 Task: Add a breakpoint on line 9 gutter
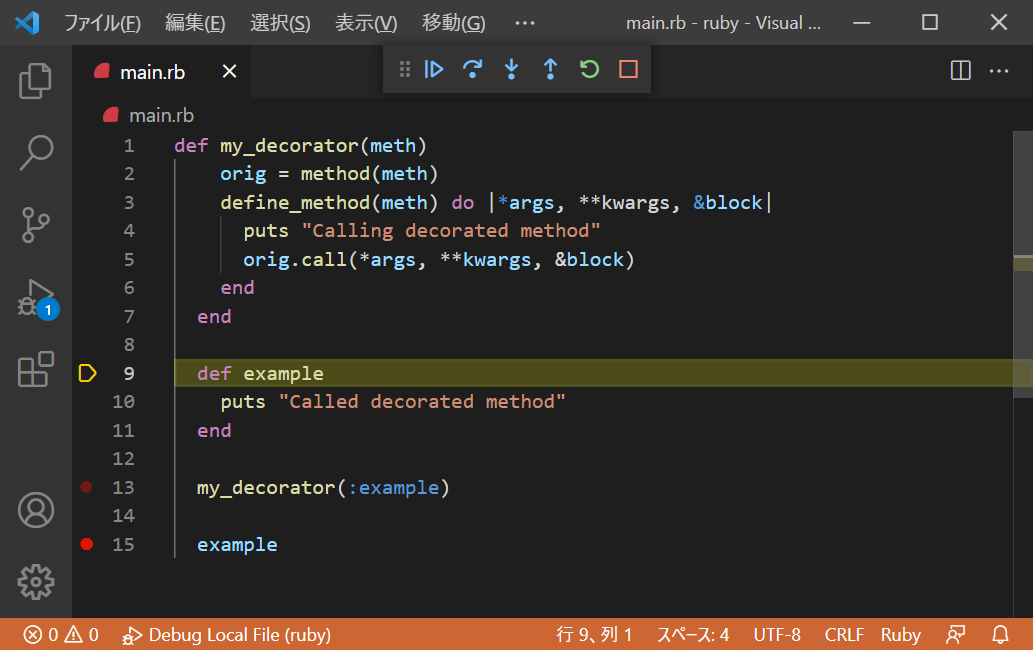click(87, 373)
